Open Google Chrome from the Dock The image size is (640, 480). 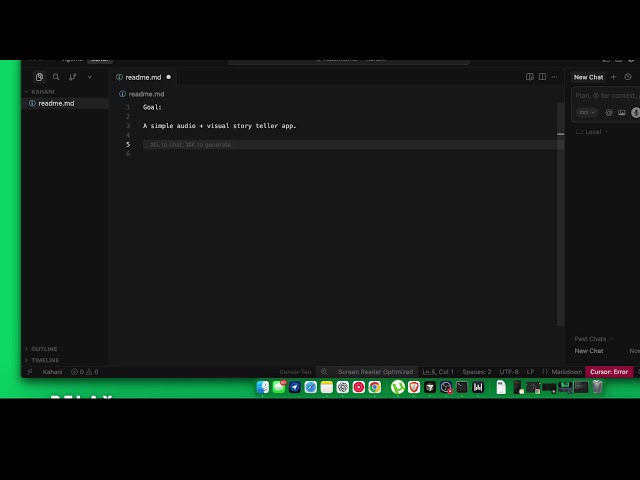coord(374,387)
